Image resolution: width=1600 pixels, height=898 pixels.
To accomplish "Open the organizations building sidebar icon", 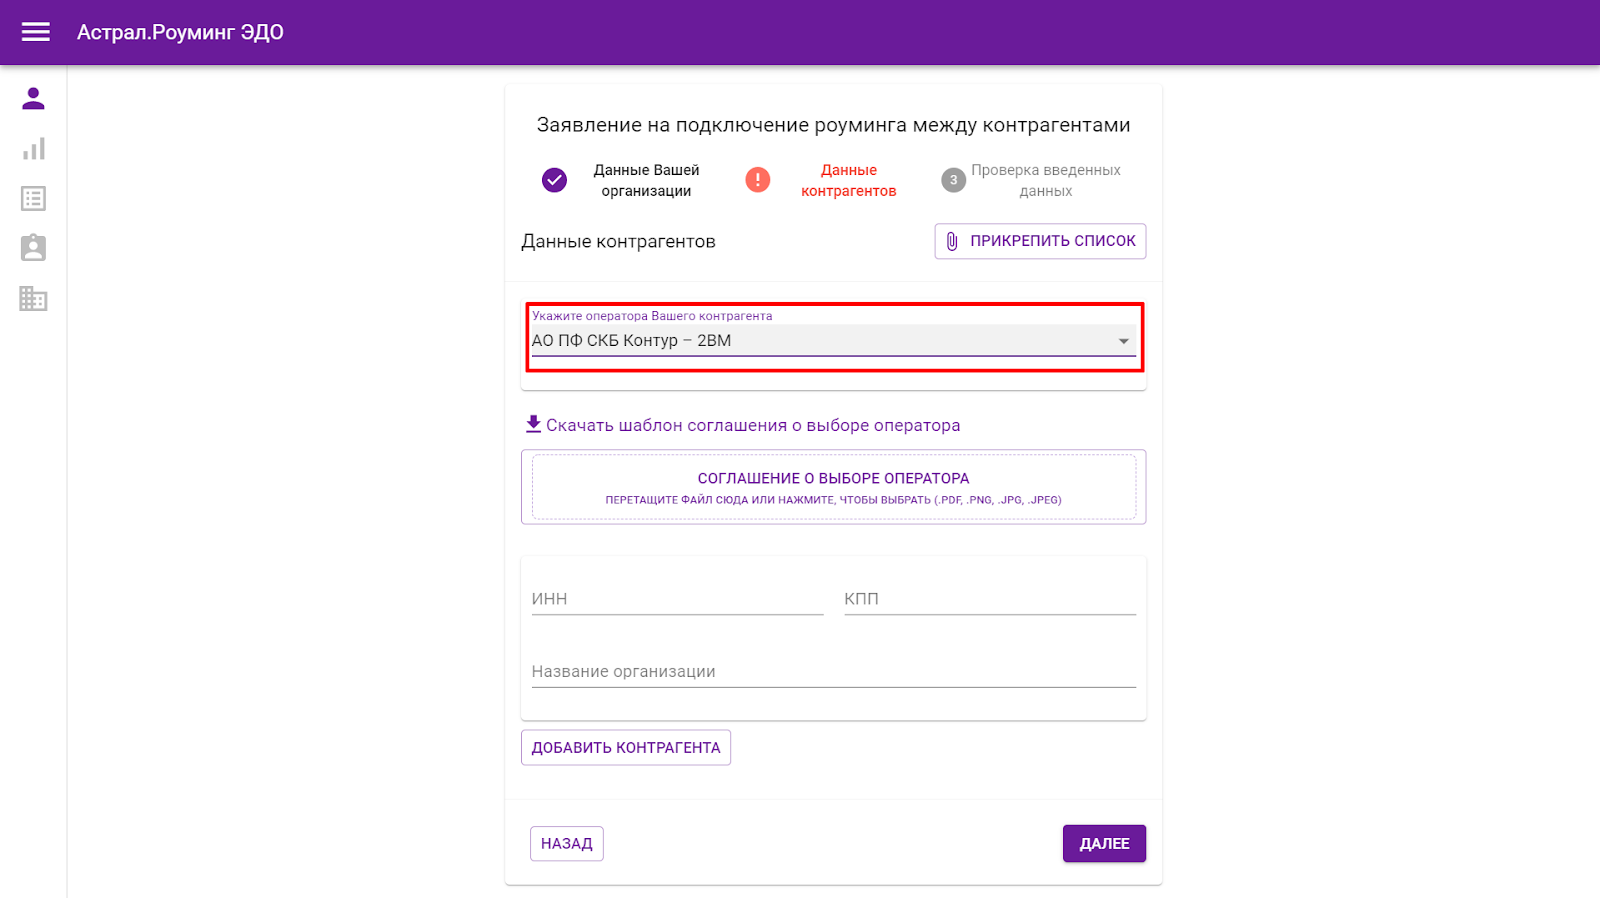I will click(33, 298).
